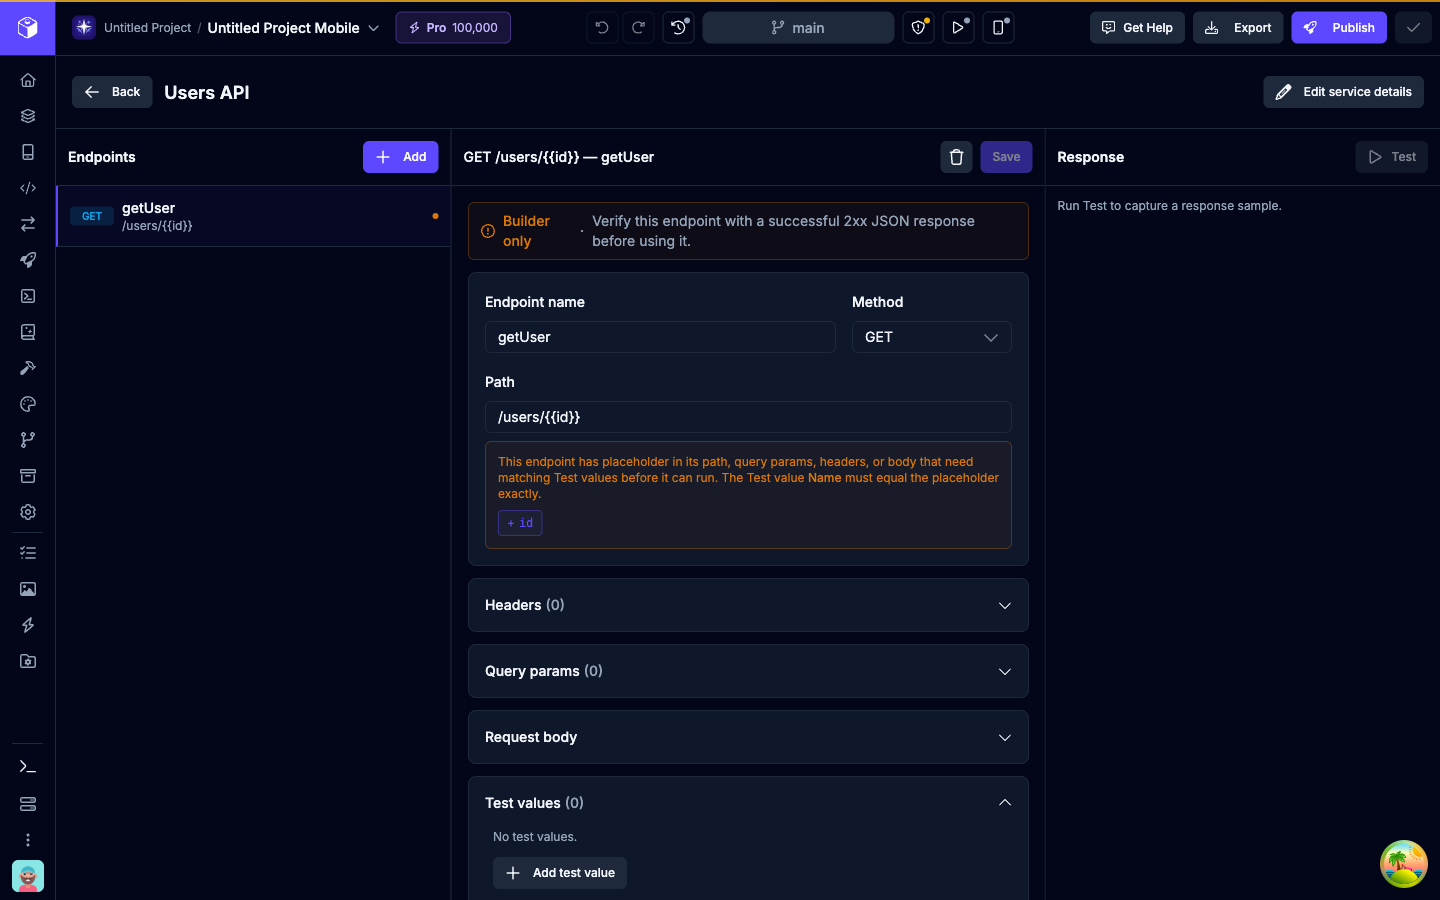Open the lightning bolt sidebar icon

click(28, 625)
